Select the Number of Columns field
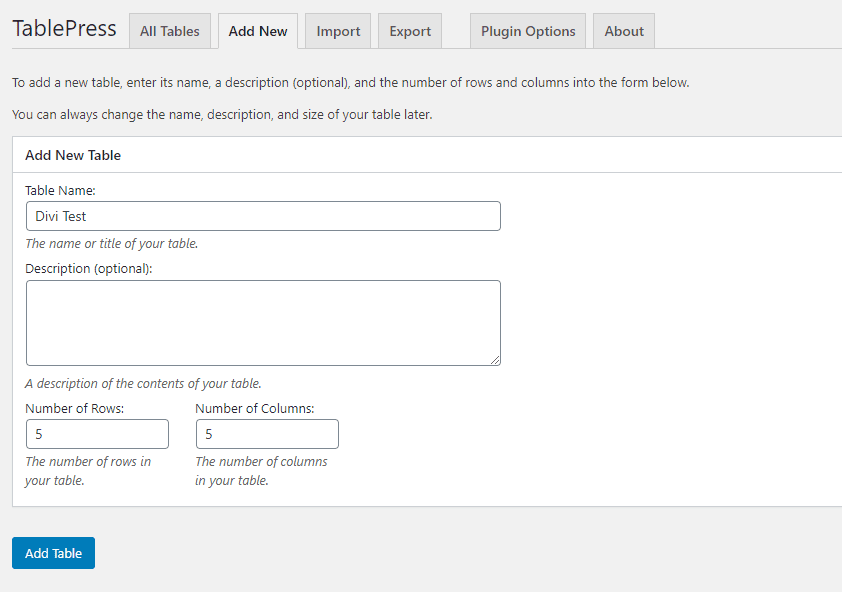The height and width of the screenshot is (592, 842). (267, 434)
